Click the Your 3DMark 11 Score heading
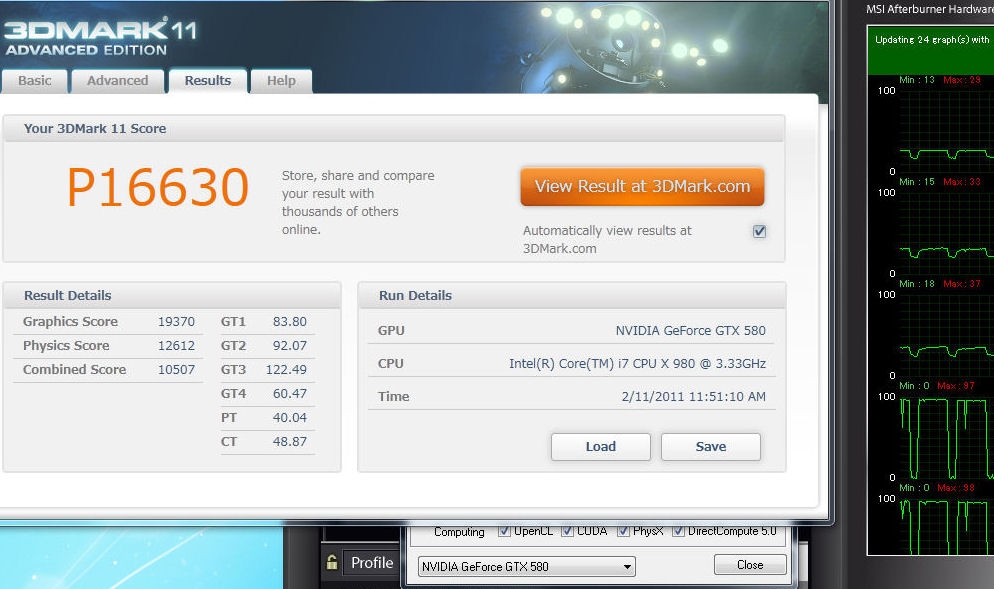994x589 pixels. coord(95,129)
